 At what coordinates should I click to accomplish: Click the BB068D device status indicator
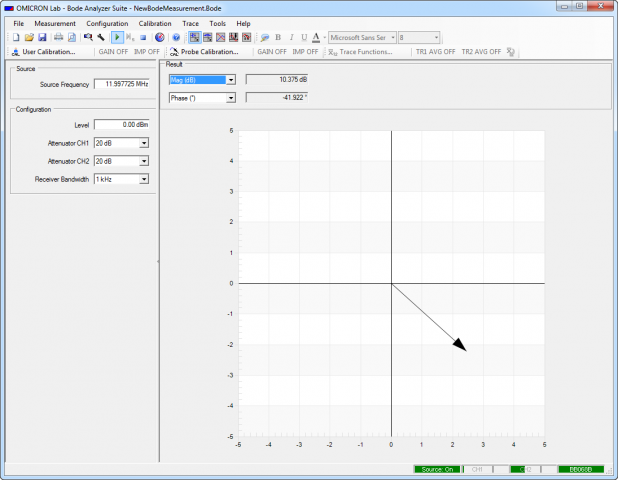click(x=581, y=469)
